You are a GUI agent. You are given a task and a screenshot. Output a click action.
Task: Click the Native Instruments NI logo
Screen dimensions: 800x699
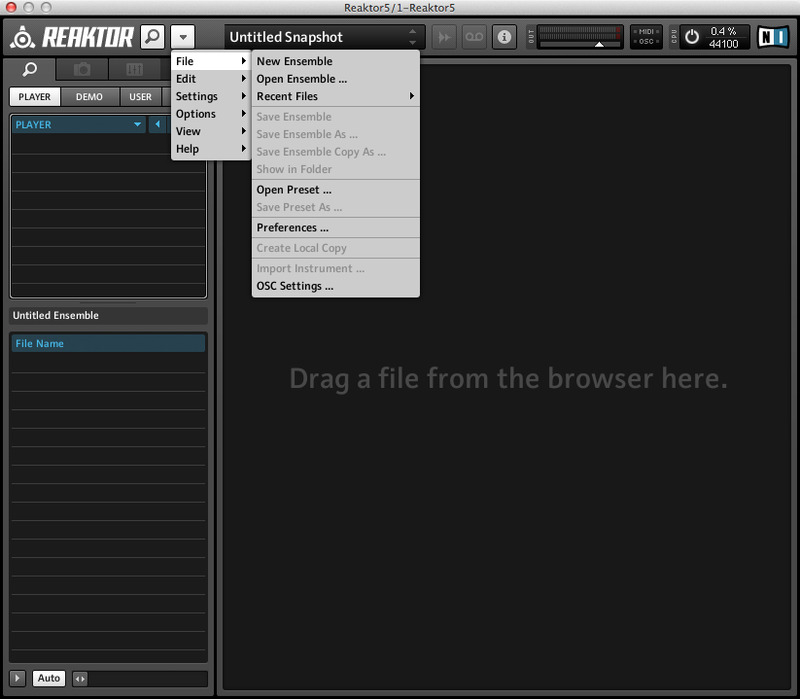[x=771, y=37]
